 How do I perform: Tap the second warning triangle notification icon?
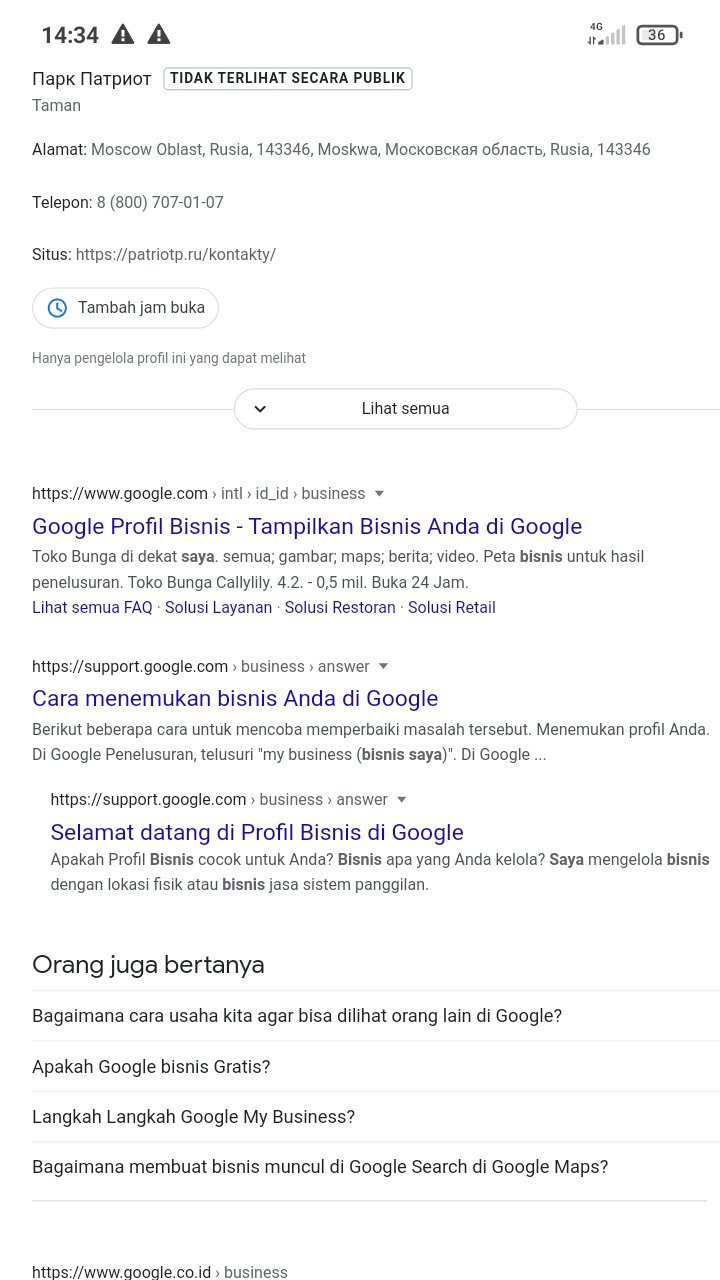click(159, 35)
